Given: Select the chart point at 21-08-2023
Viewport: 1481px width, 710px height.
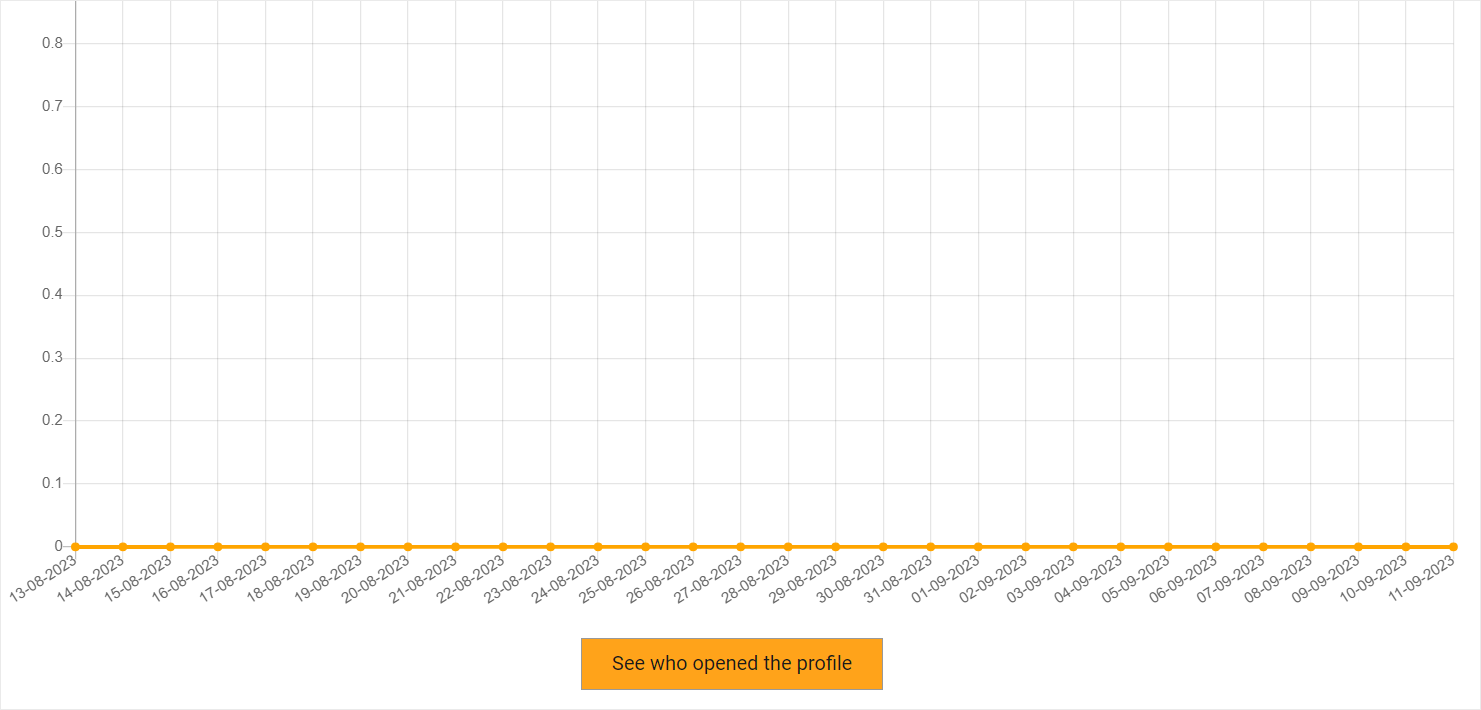Looking at the screenshot, I should click(455, 546).
